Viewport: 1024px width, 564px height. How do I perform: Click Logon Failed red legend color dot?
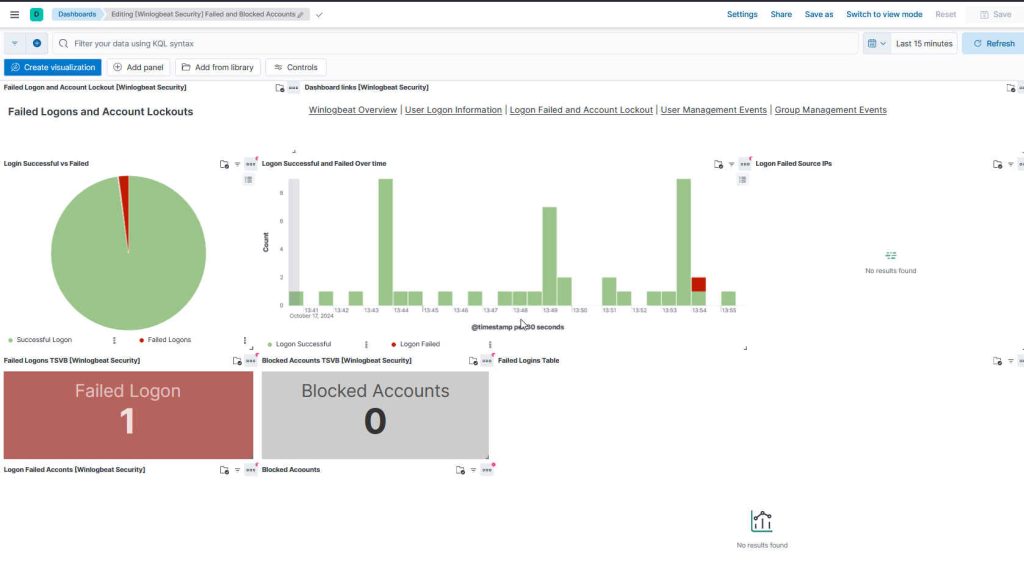[x=393, y=344]
